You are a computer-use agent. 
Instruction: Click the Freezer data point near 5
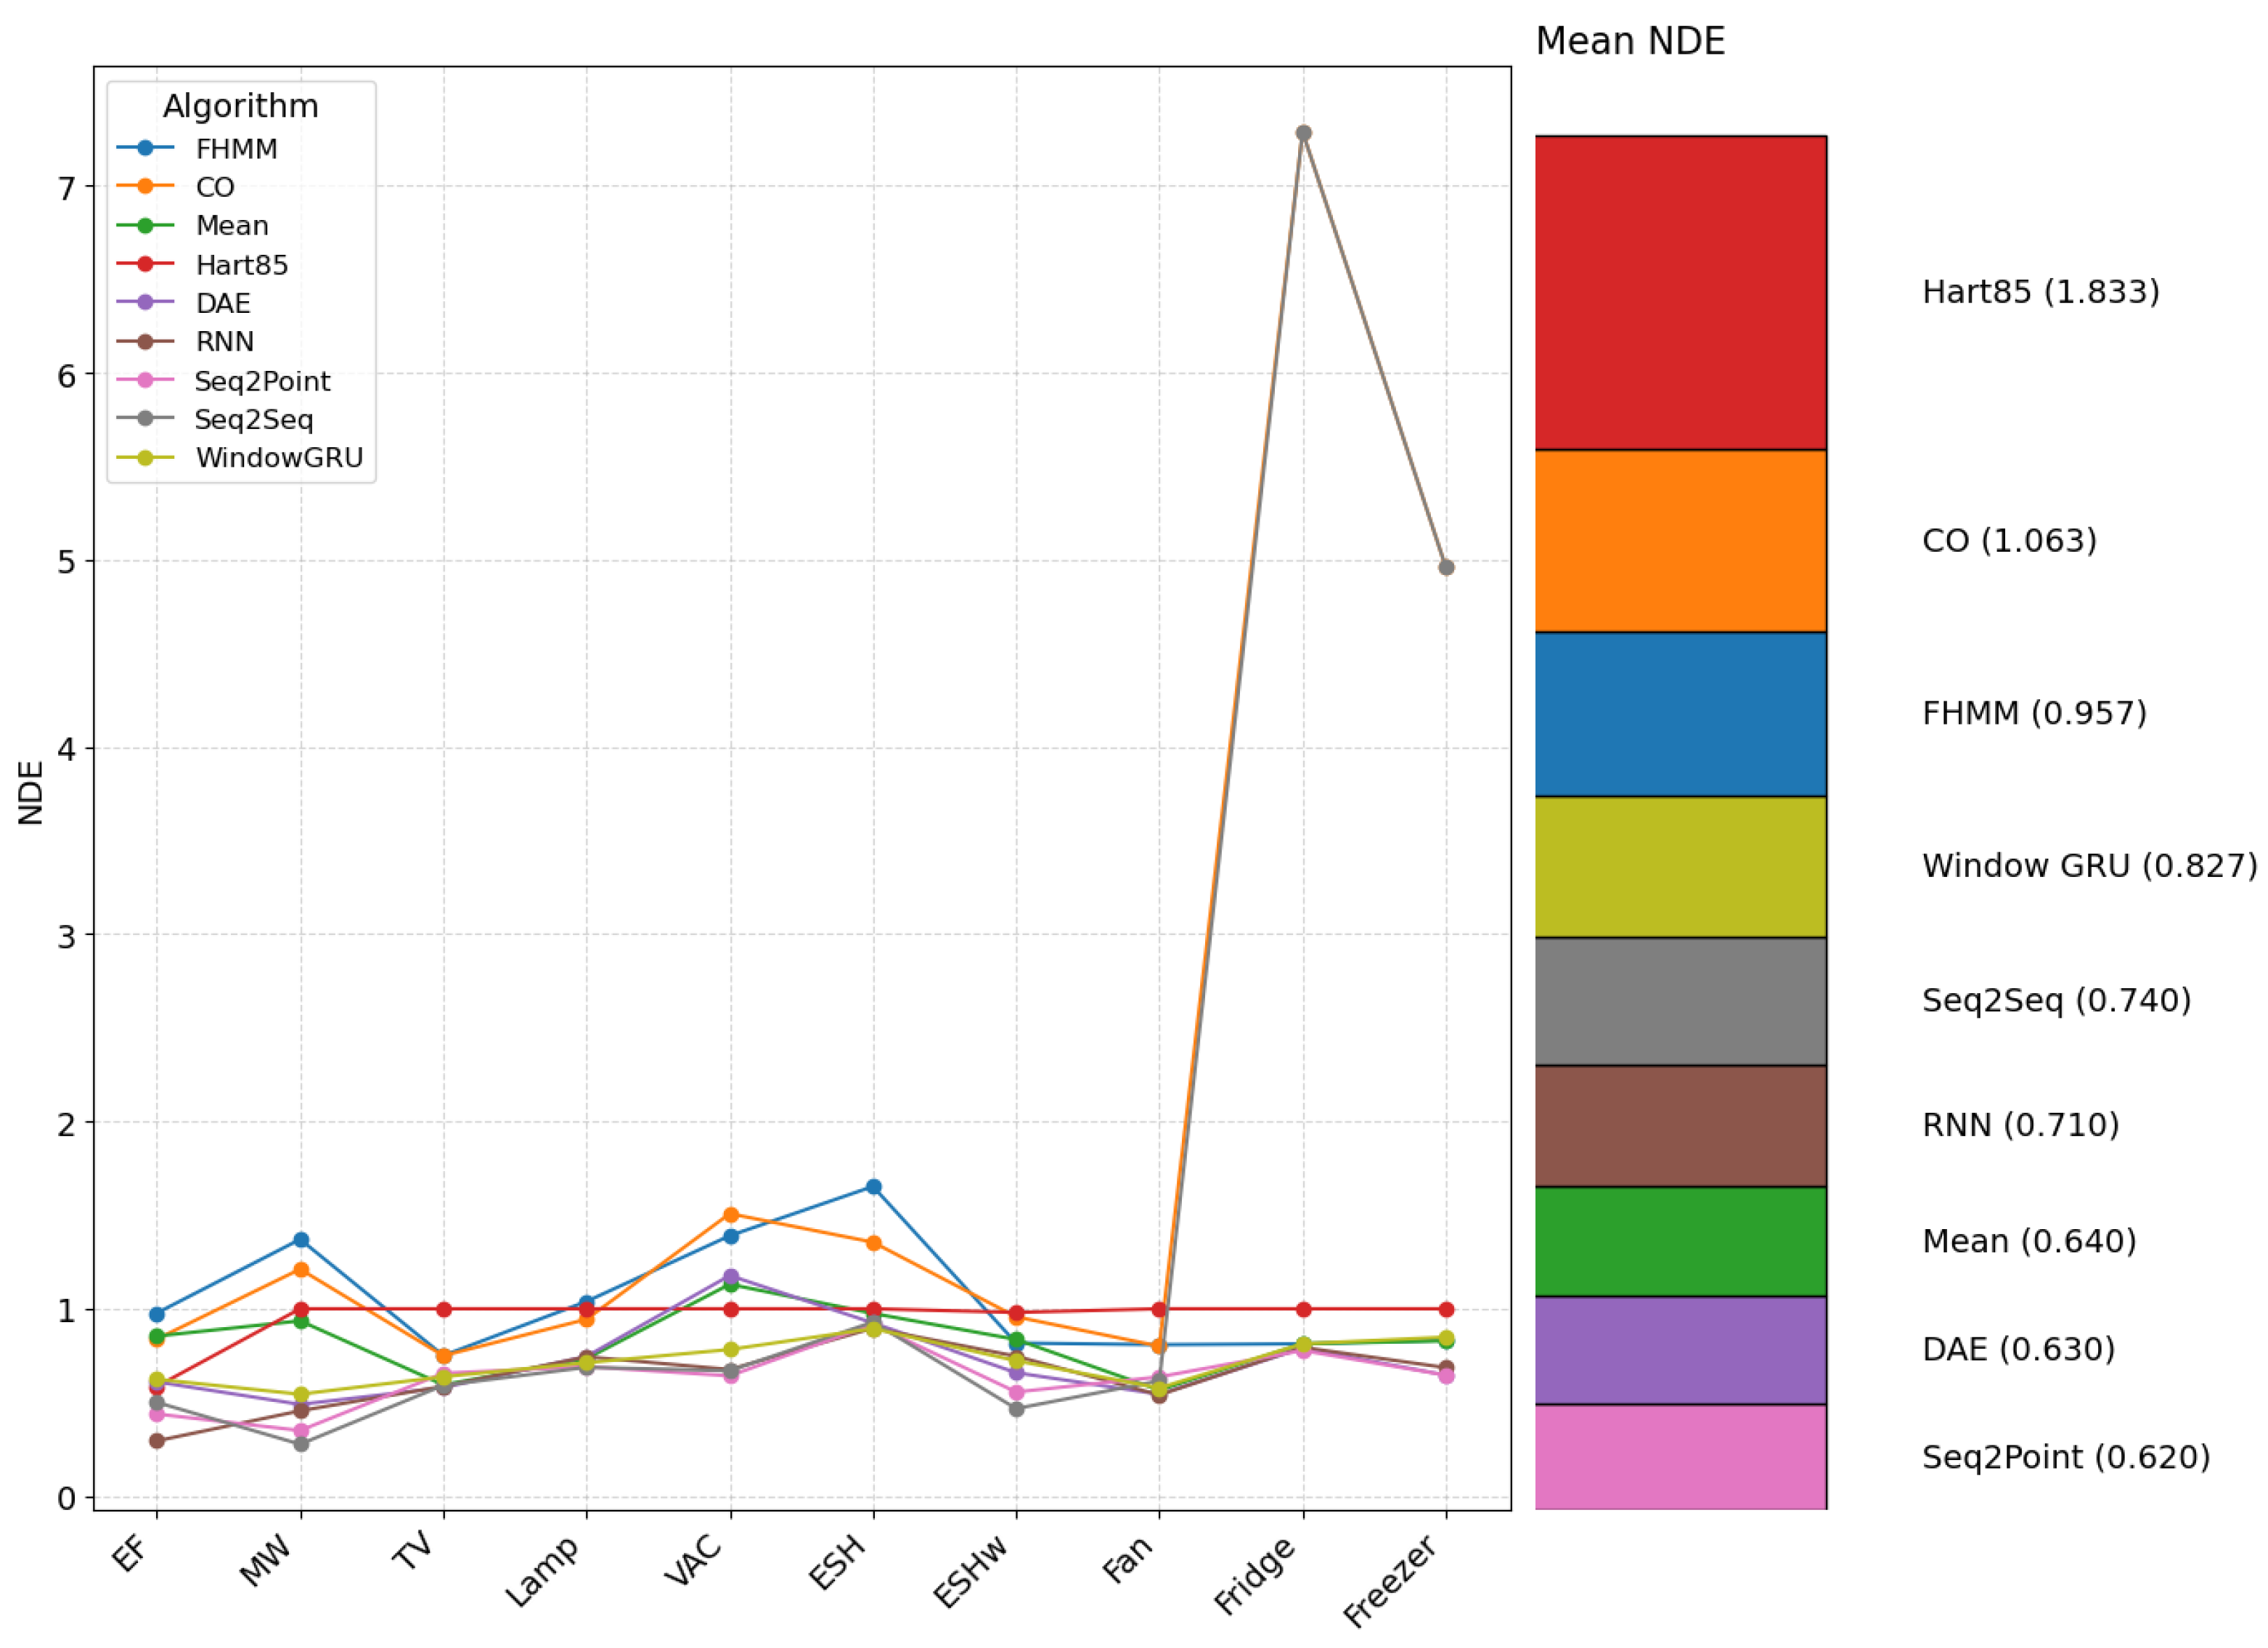click(1446, 567)
